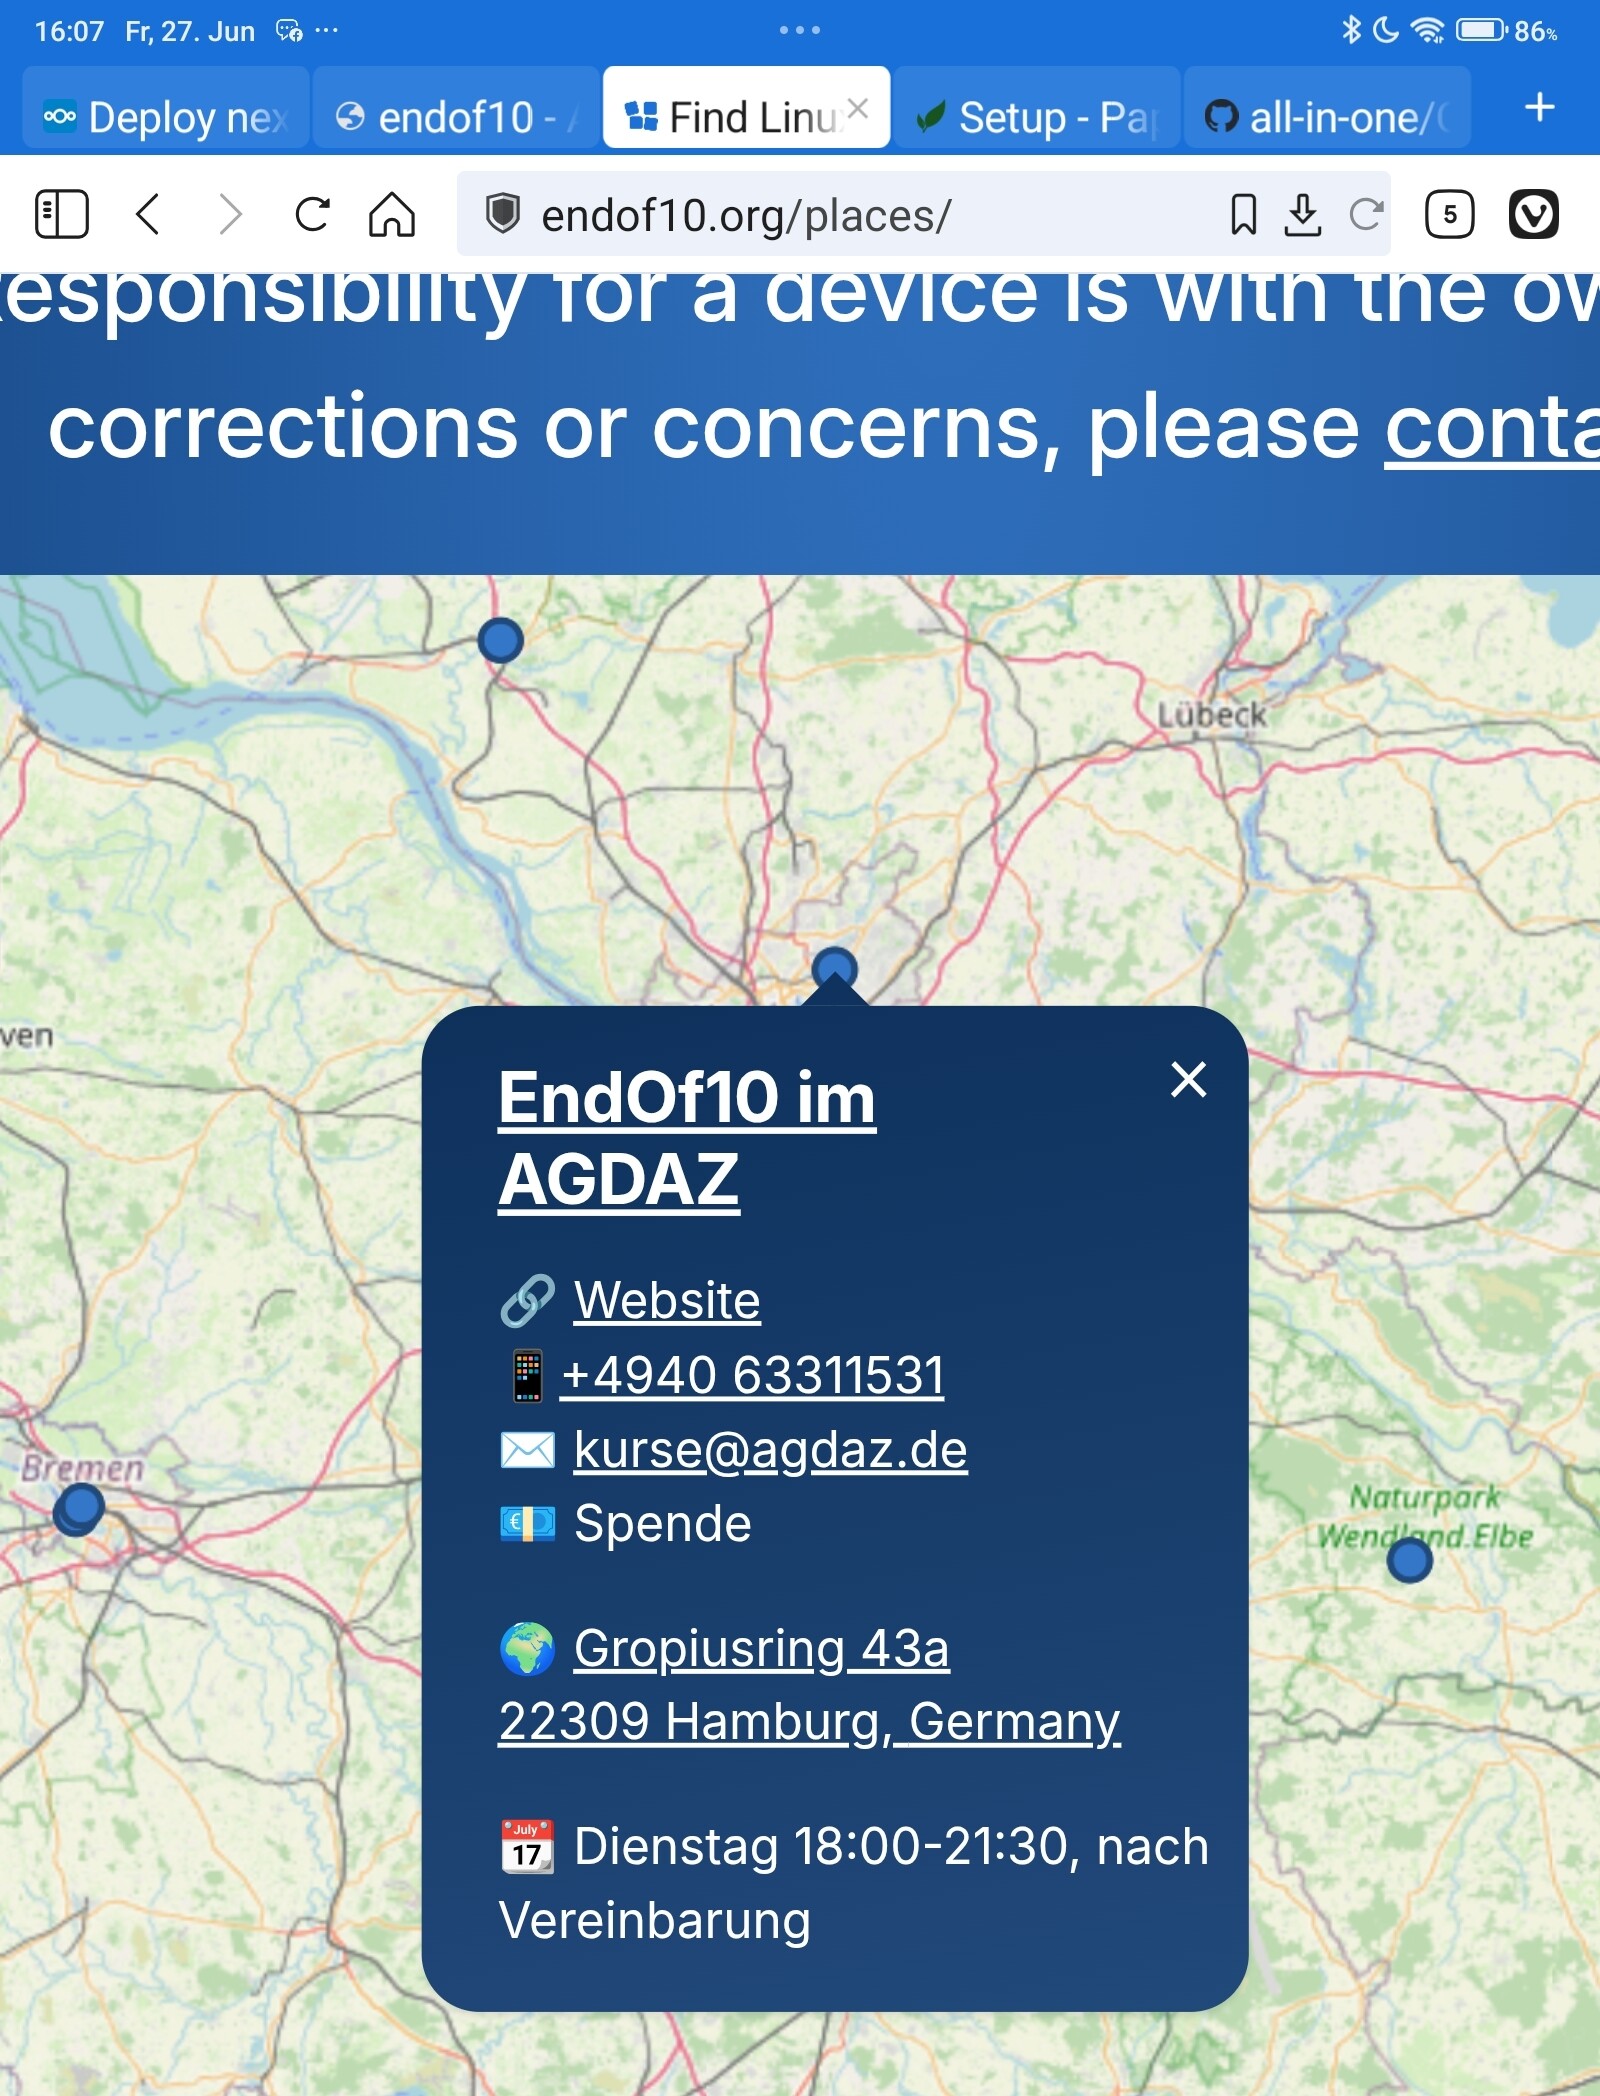
Task: Select the map marker near Bremen
Action: (x=79, y=1508)
